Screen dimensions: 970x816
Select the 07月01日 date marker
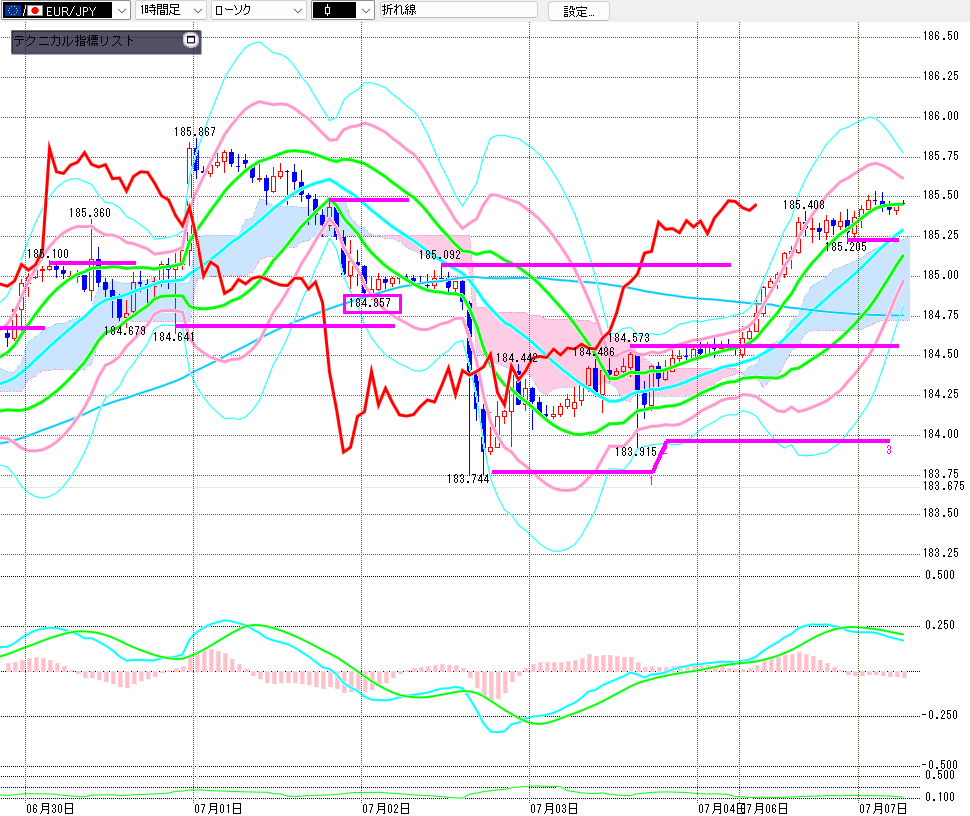click(x=218, y=808)
